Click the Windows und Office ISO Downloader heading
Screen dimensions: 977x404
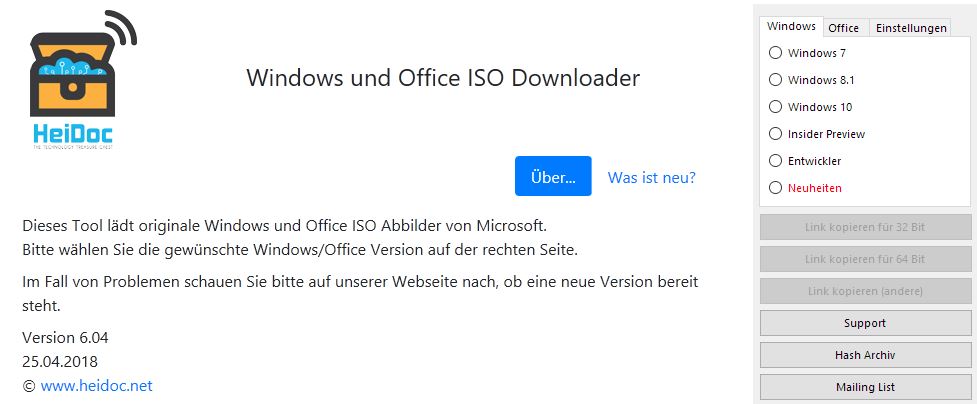point(443,78)
